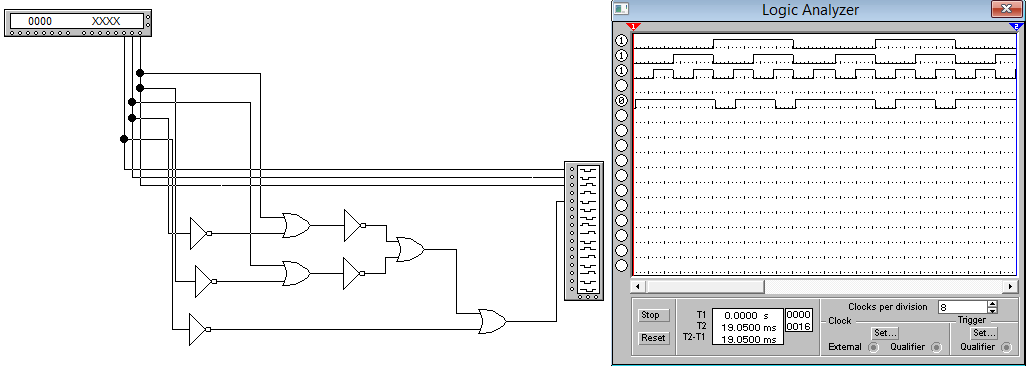Select the upper-left NOT gate feeding the top OR gate
This screenshot has width=1028, height=369.
200,233
